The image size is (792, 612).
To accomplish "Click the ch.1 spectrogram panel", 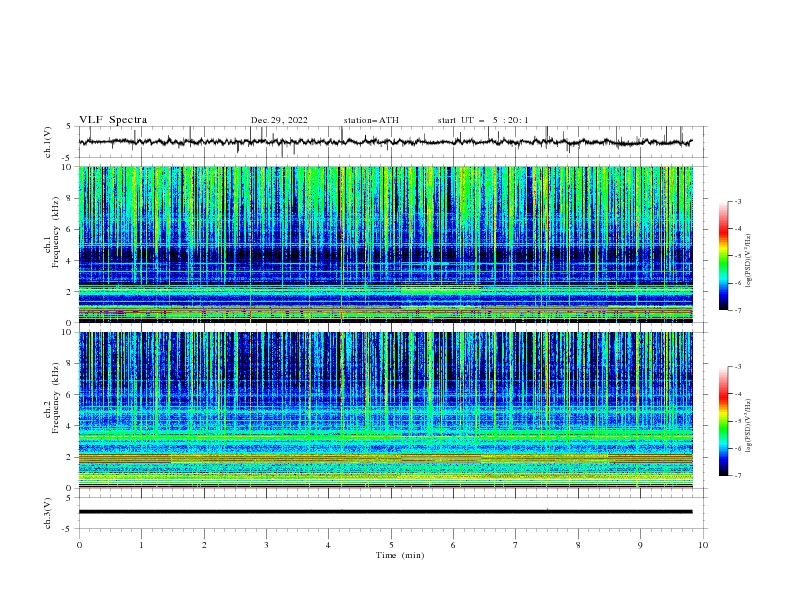I will (385, 244).
